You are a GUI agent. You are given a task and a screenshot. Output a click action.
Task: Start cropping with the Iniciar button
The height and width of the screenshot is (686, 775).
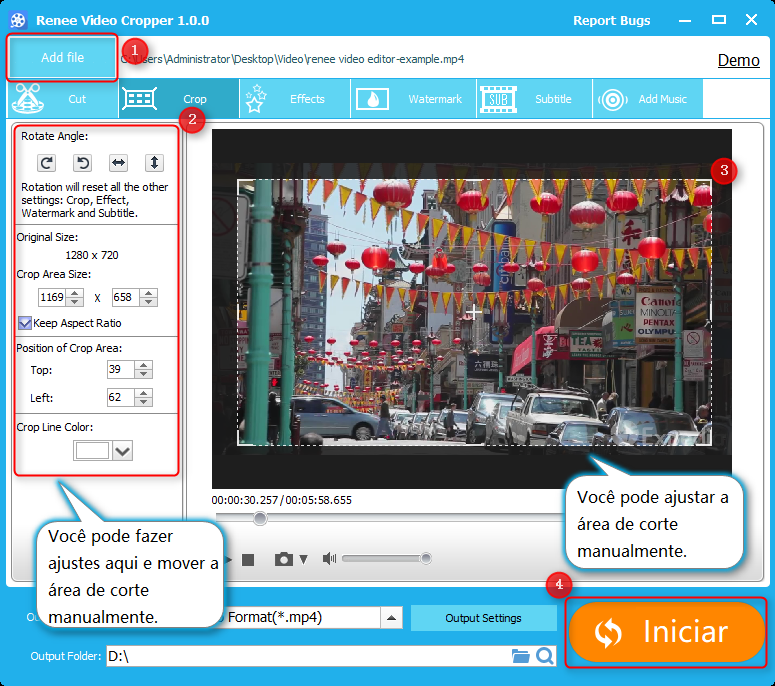[666, 632]
